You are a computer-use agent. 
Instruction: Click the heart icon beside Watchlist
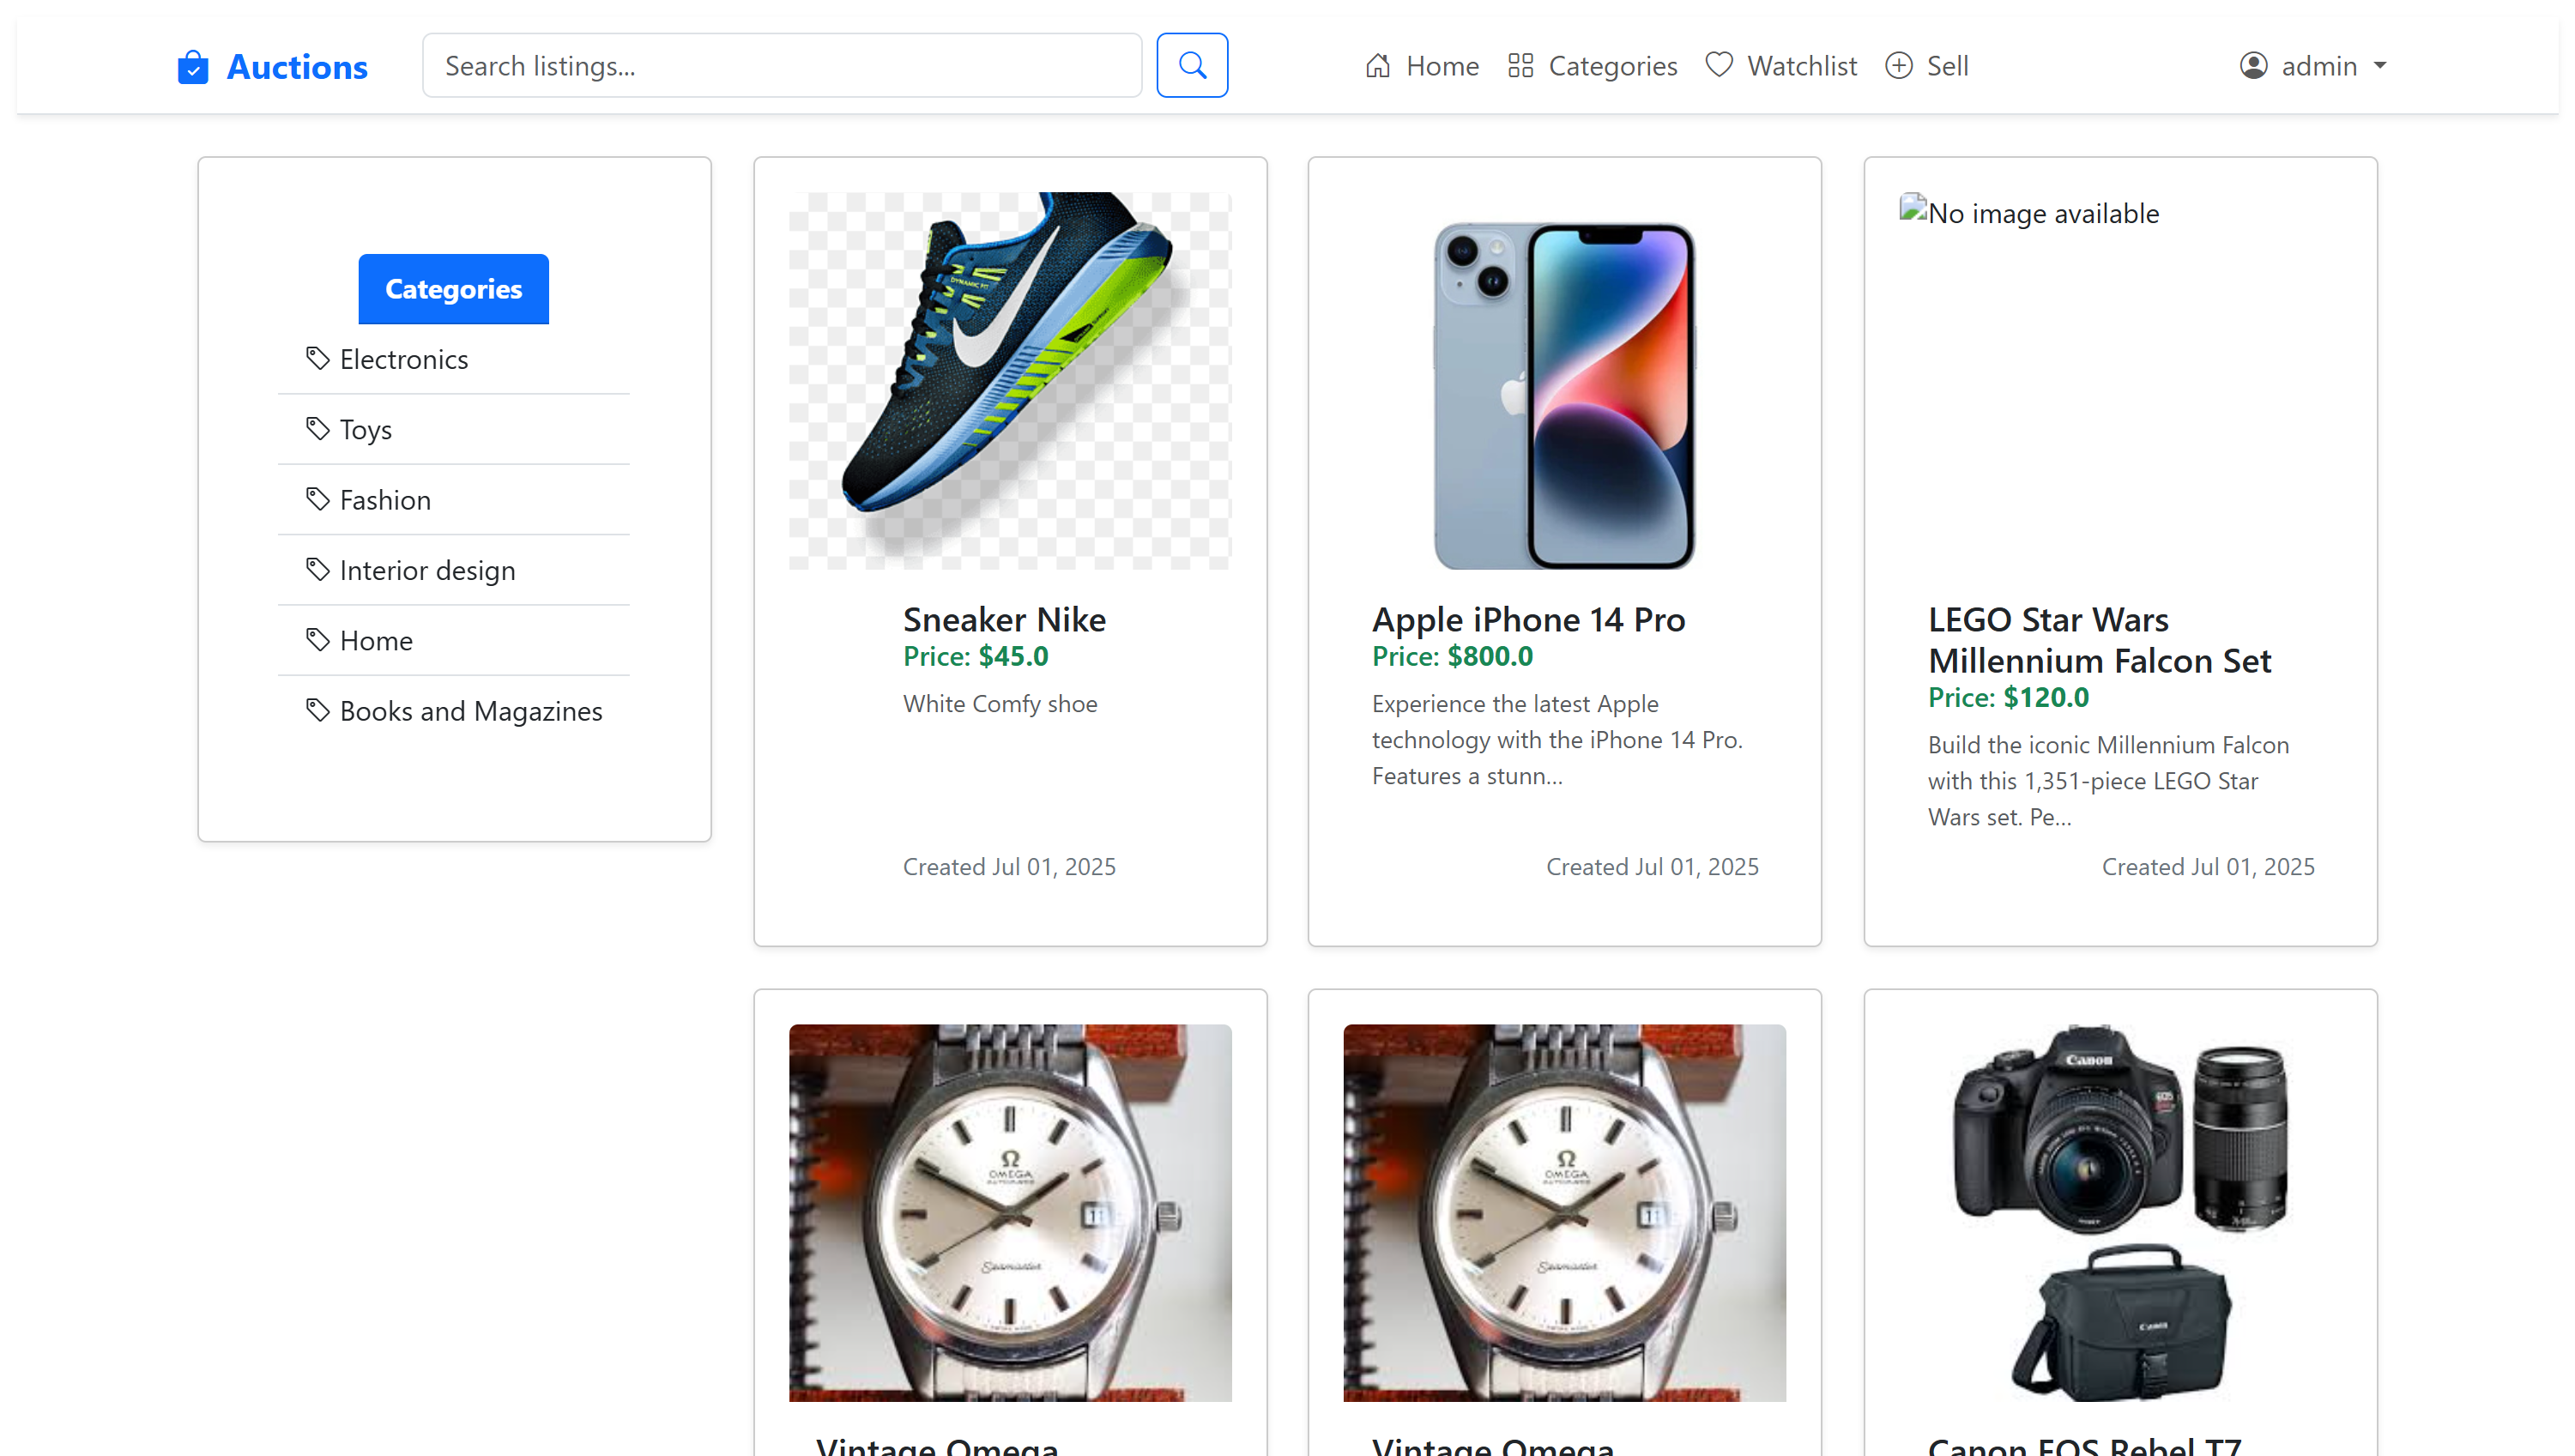[x=1719, y=65]
